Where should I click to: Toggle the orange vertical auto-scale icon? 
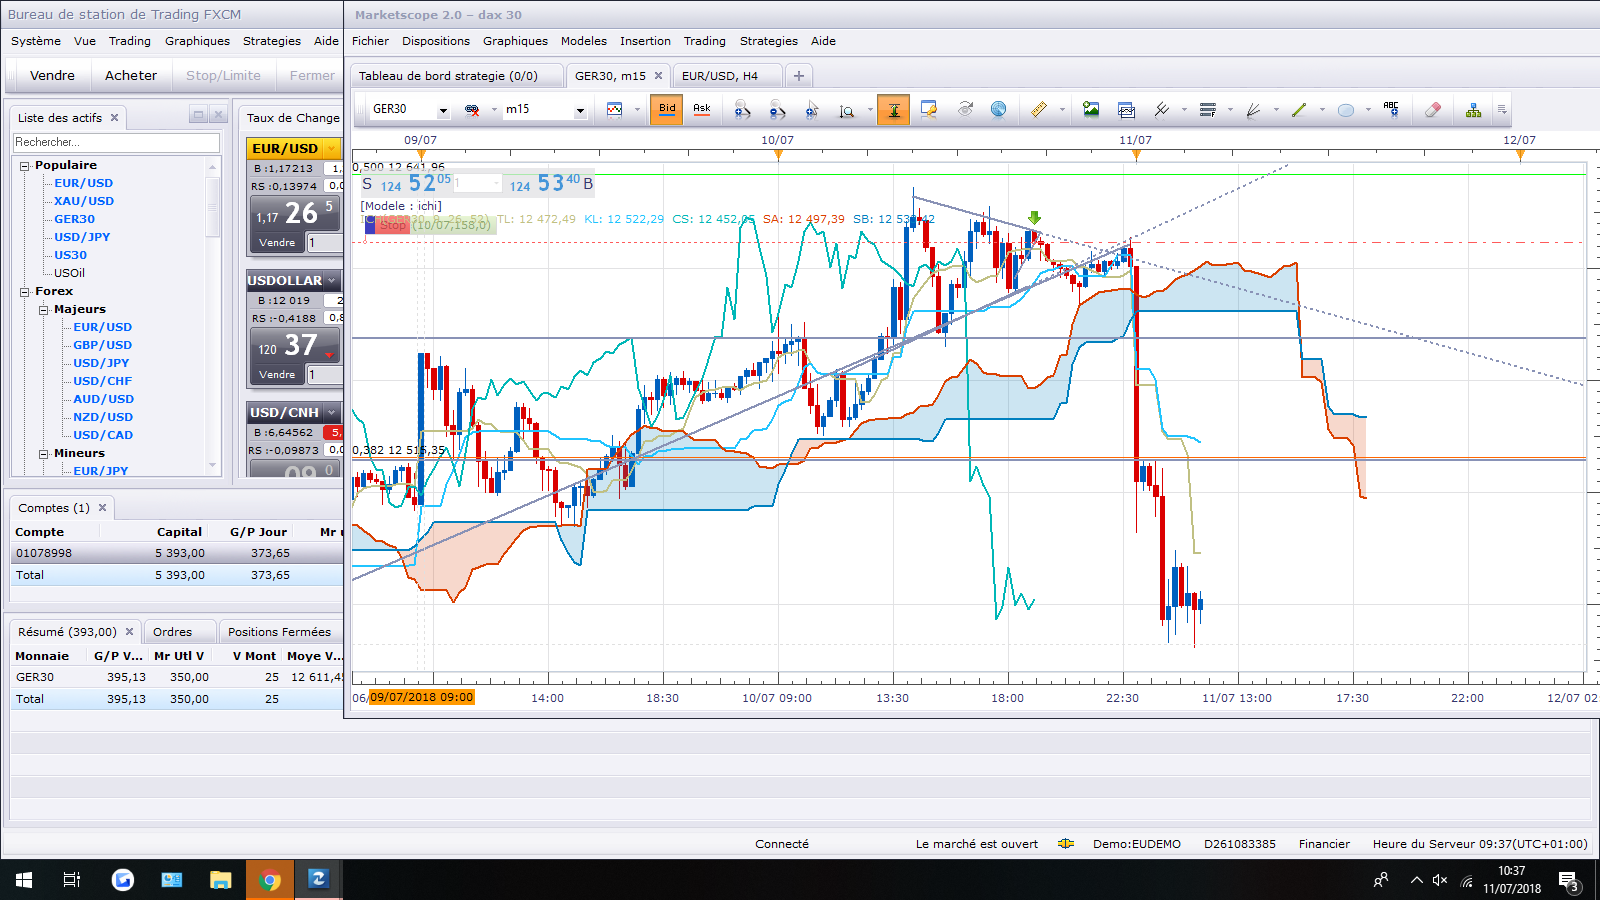[x=894, y=110]
